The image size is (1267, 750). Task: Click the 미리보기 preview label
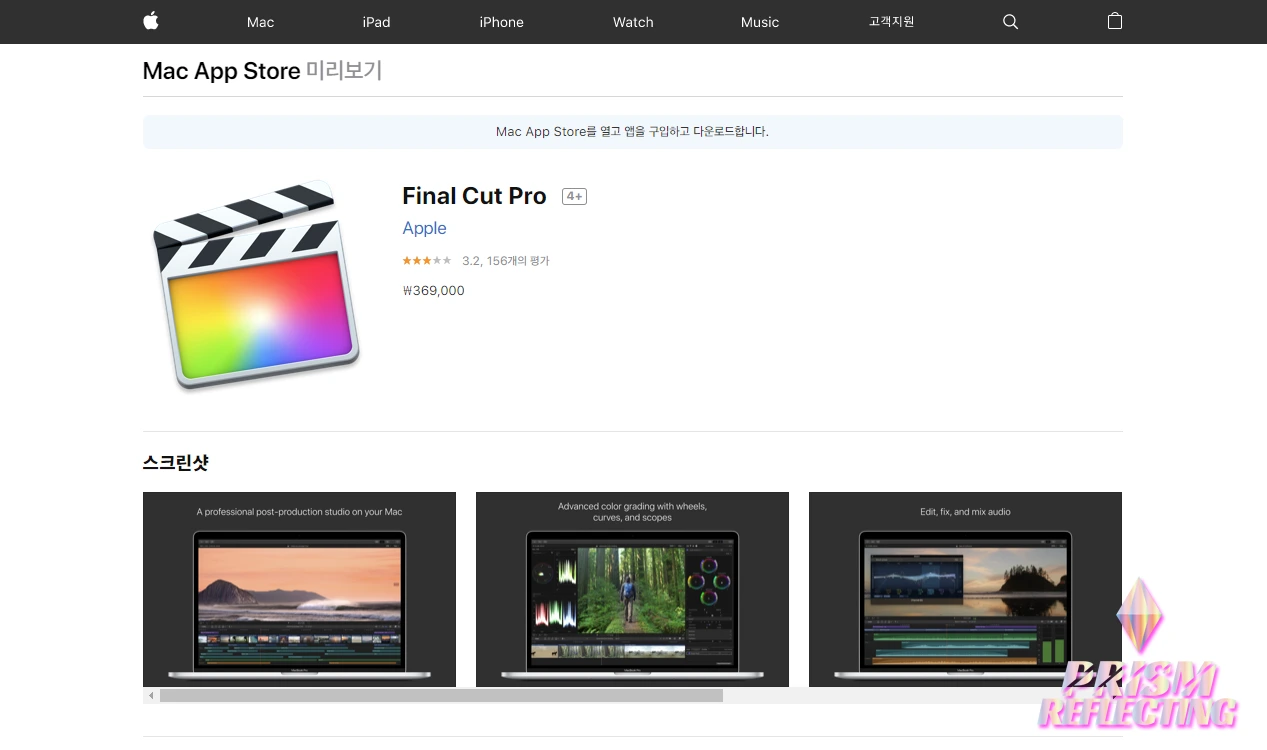(344, 71)
